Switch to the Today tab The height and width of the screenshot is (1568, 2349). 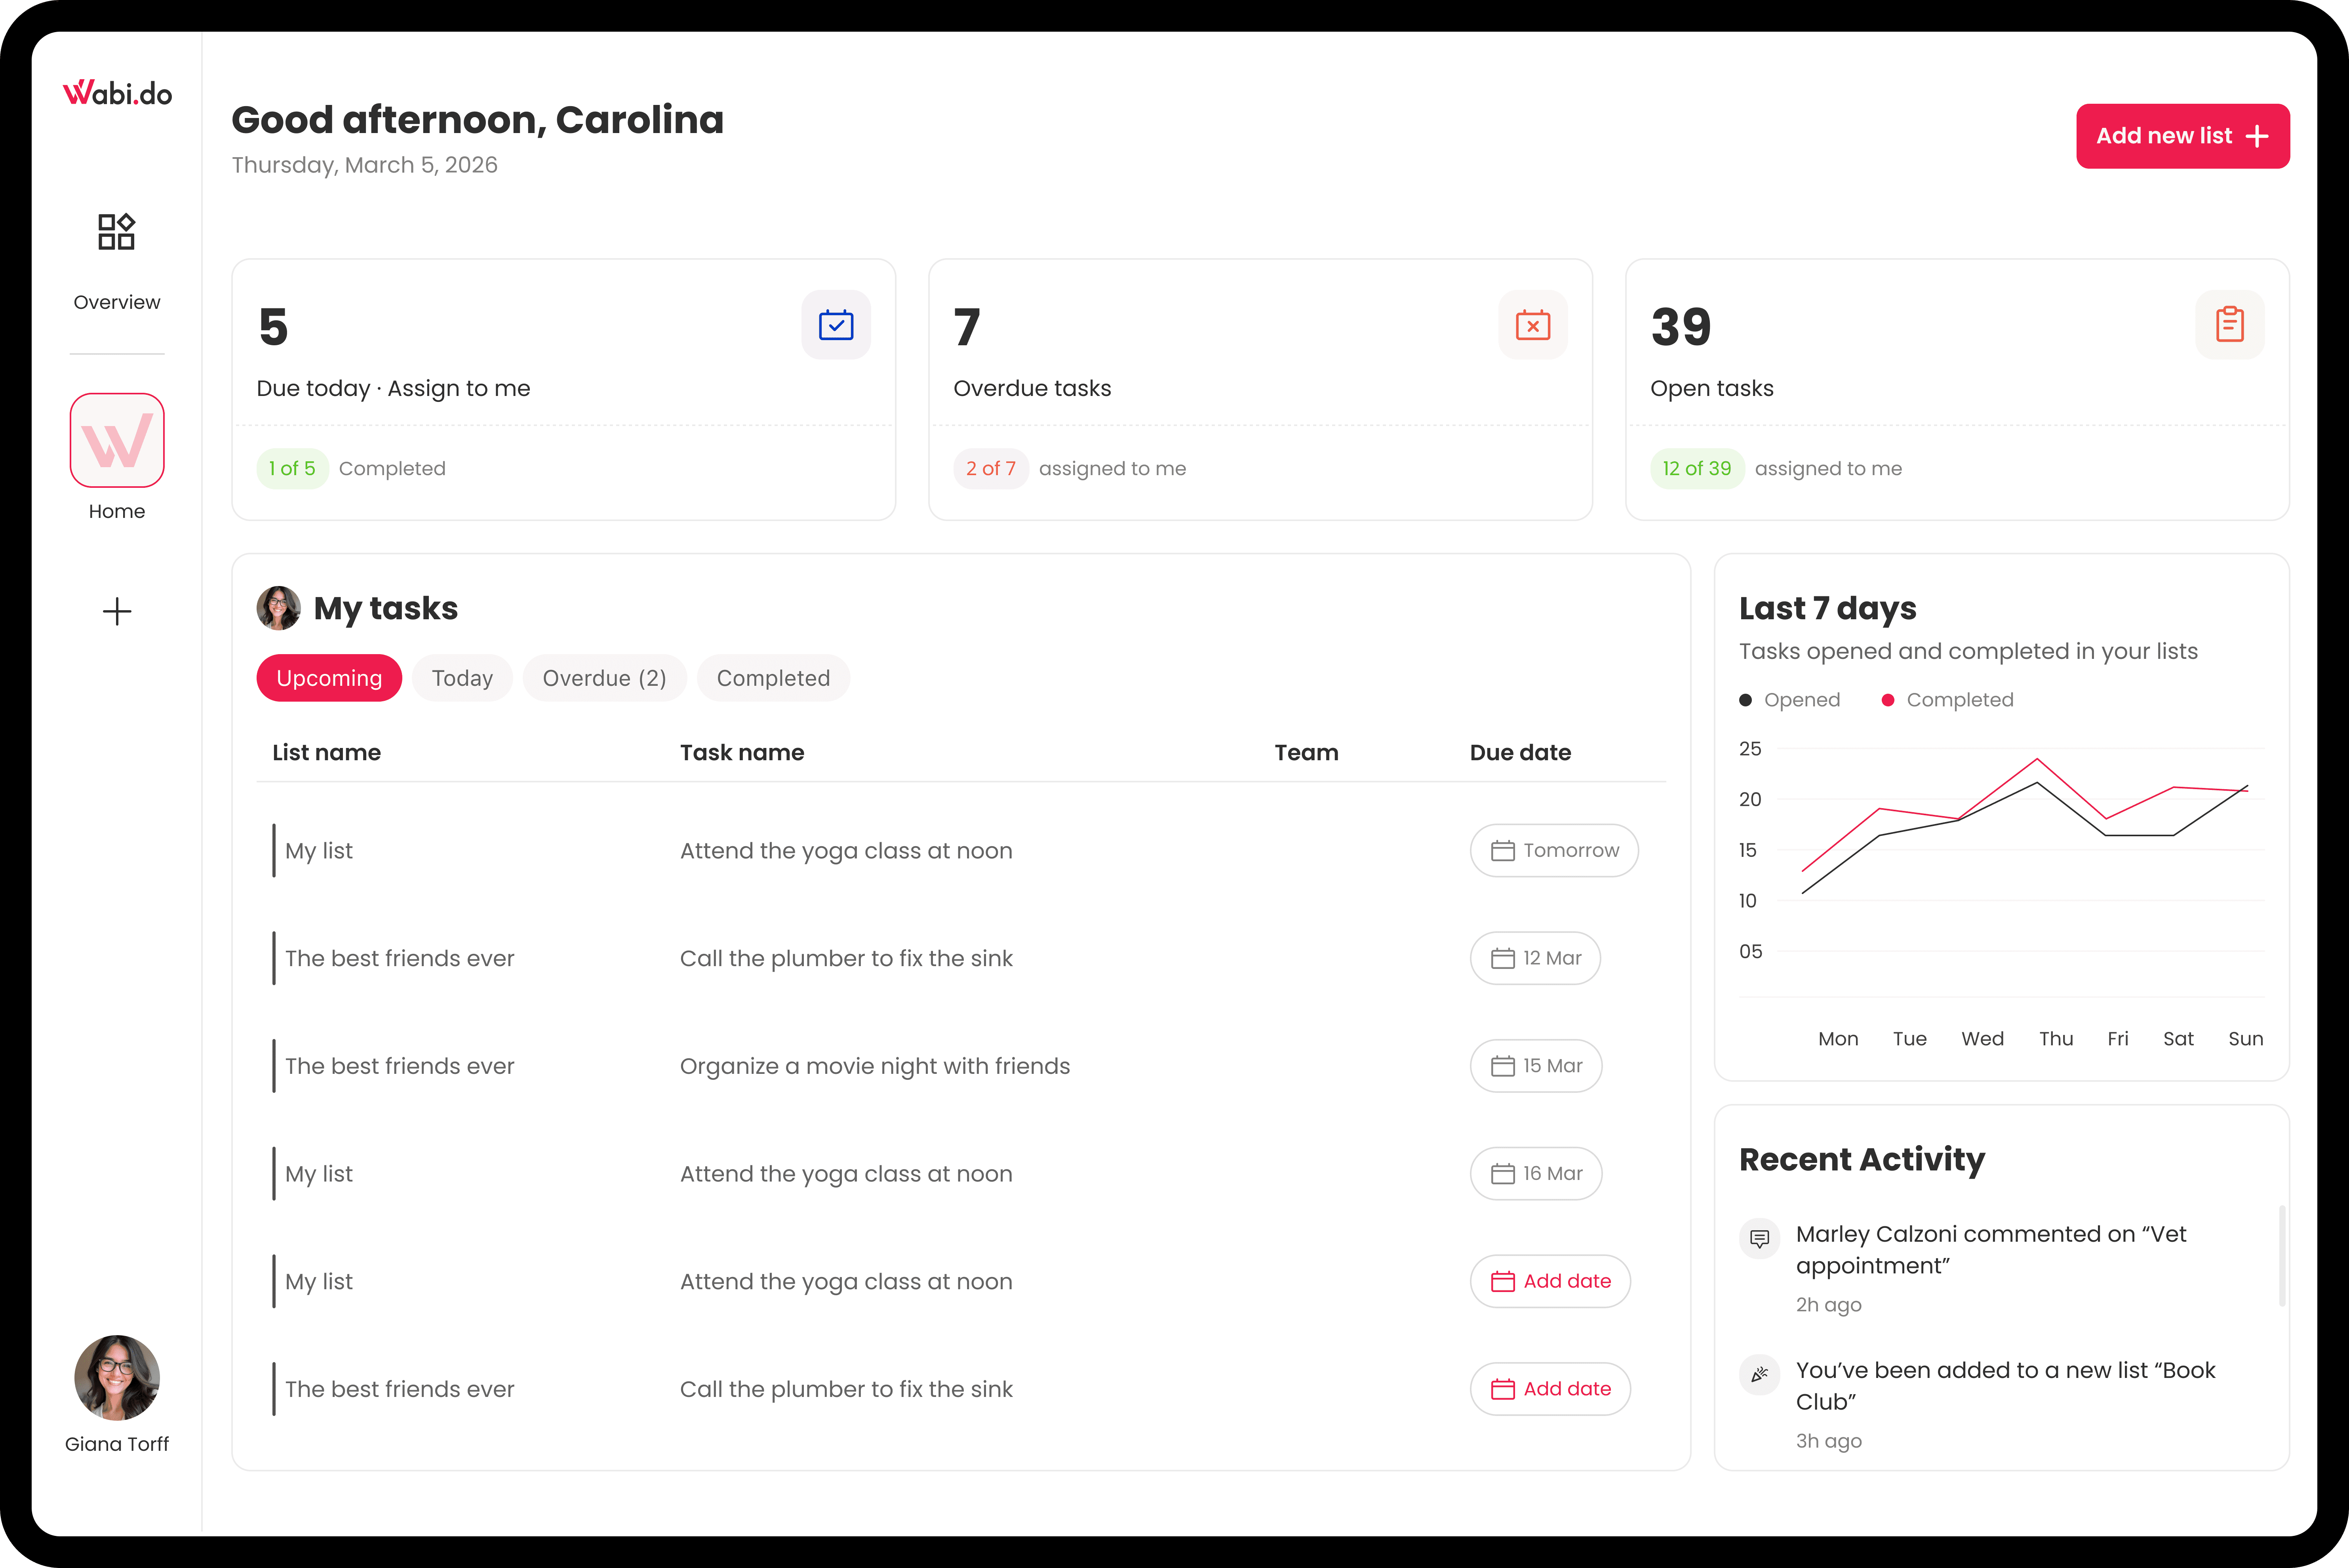coord(462,678)
